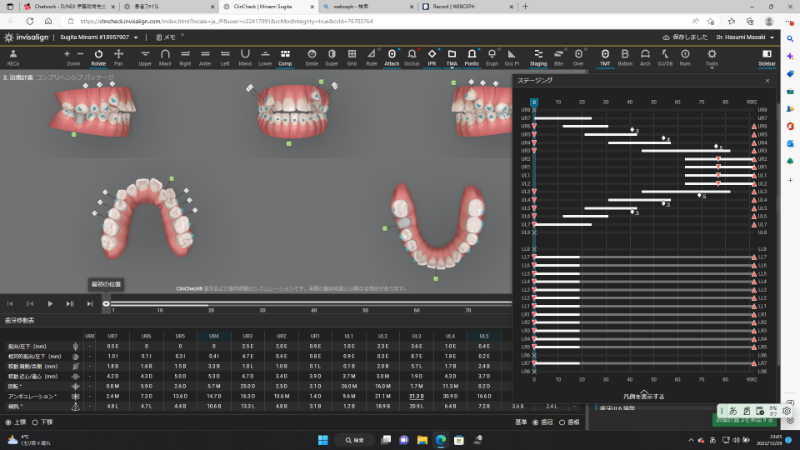Toggle the IPR display
800x450 pixels.
pos(432,55)
